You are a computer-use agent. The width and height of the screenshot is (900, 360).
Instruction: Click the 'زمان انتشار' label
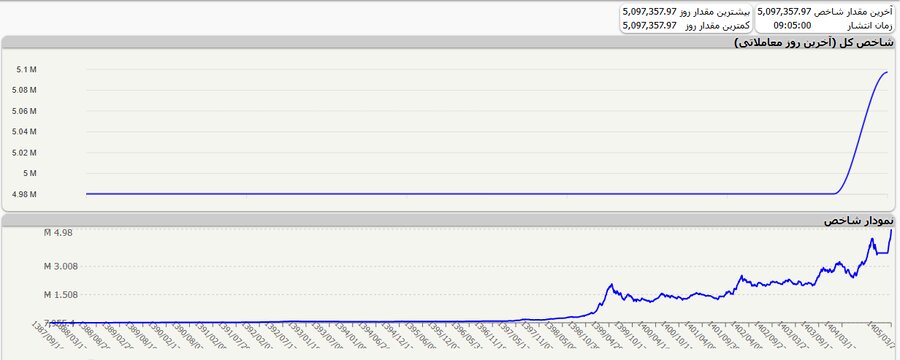(870, 25)
